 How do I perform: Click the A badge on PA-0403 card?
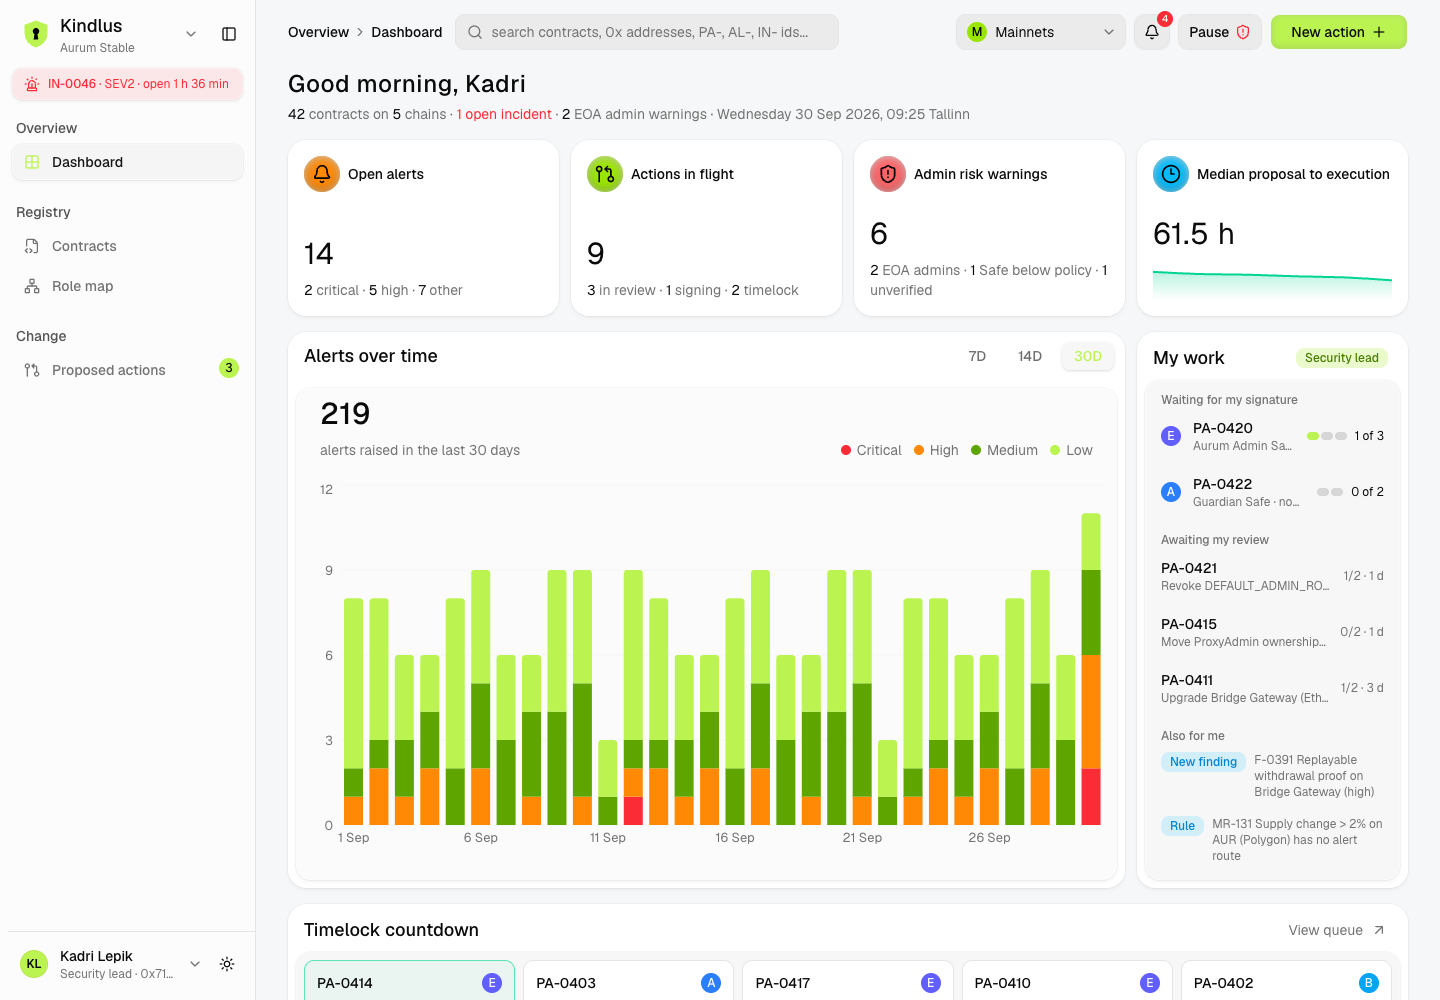711,983
